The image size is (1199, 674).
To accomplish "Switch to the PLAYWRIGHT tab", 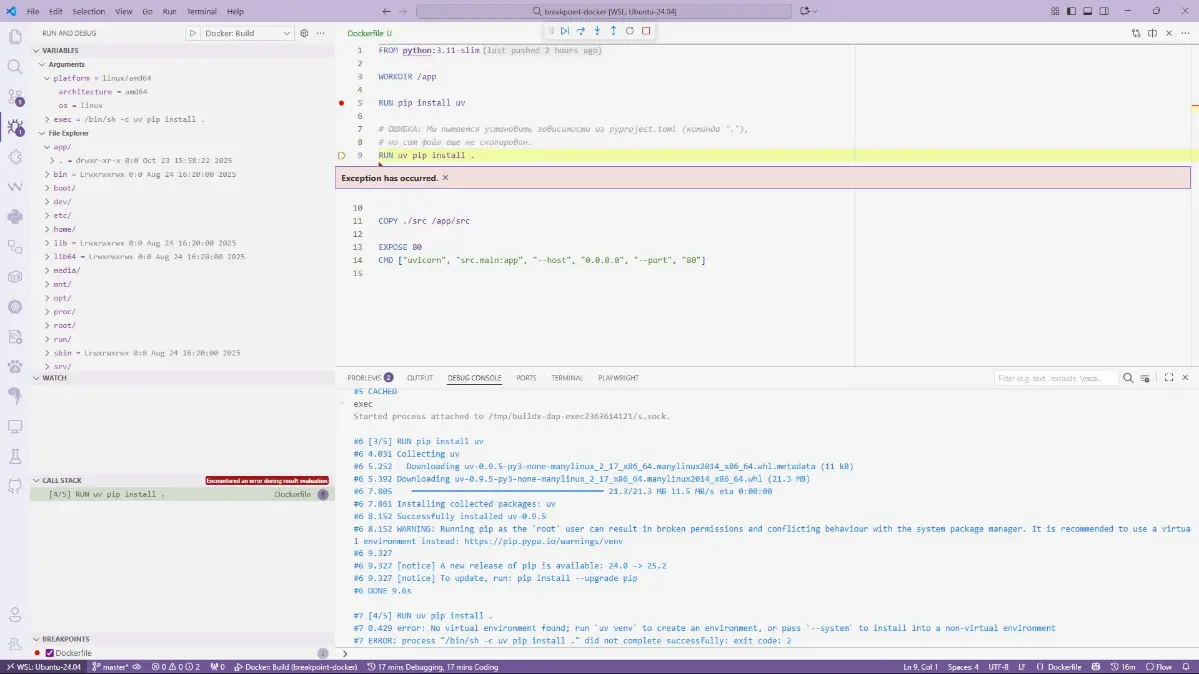I will 618,378.
